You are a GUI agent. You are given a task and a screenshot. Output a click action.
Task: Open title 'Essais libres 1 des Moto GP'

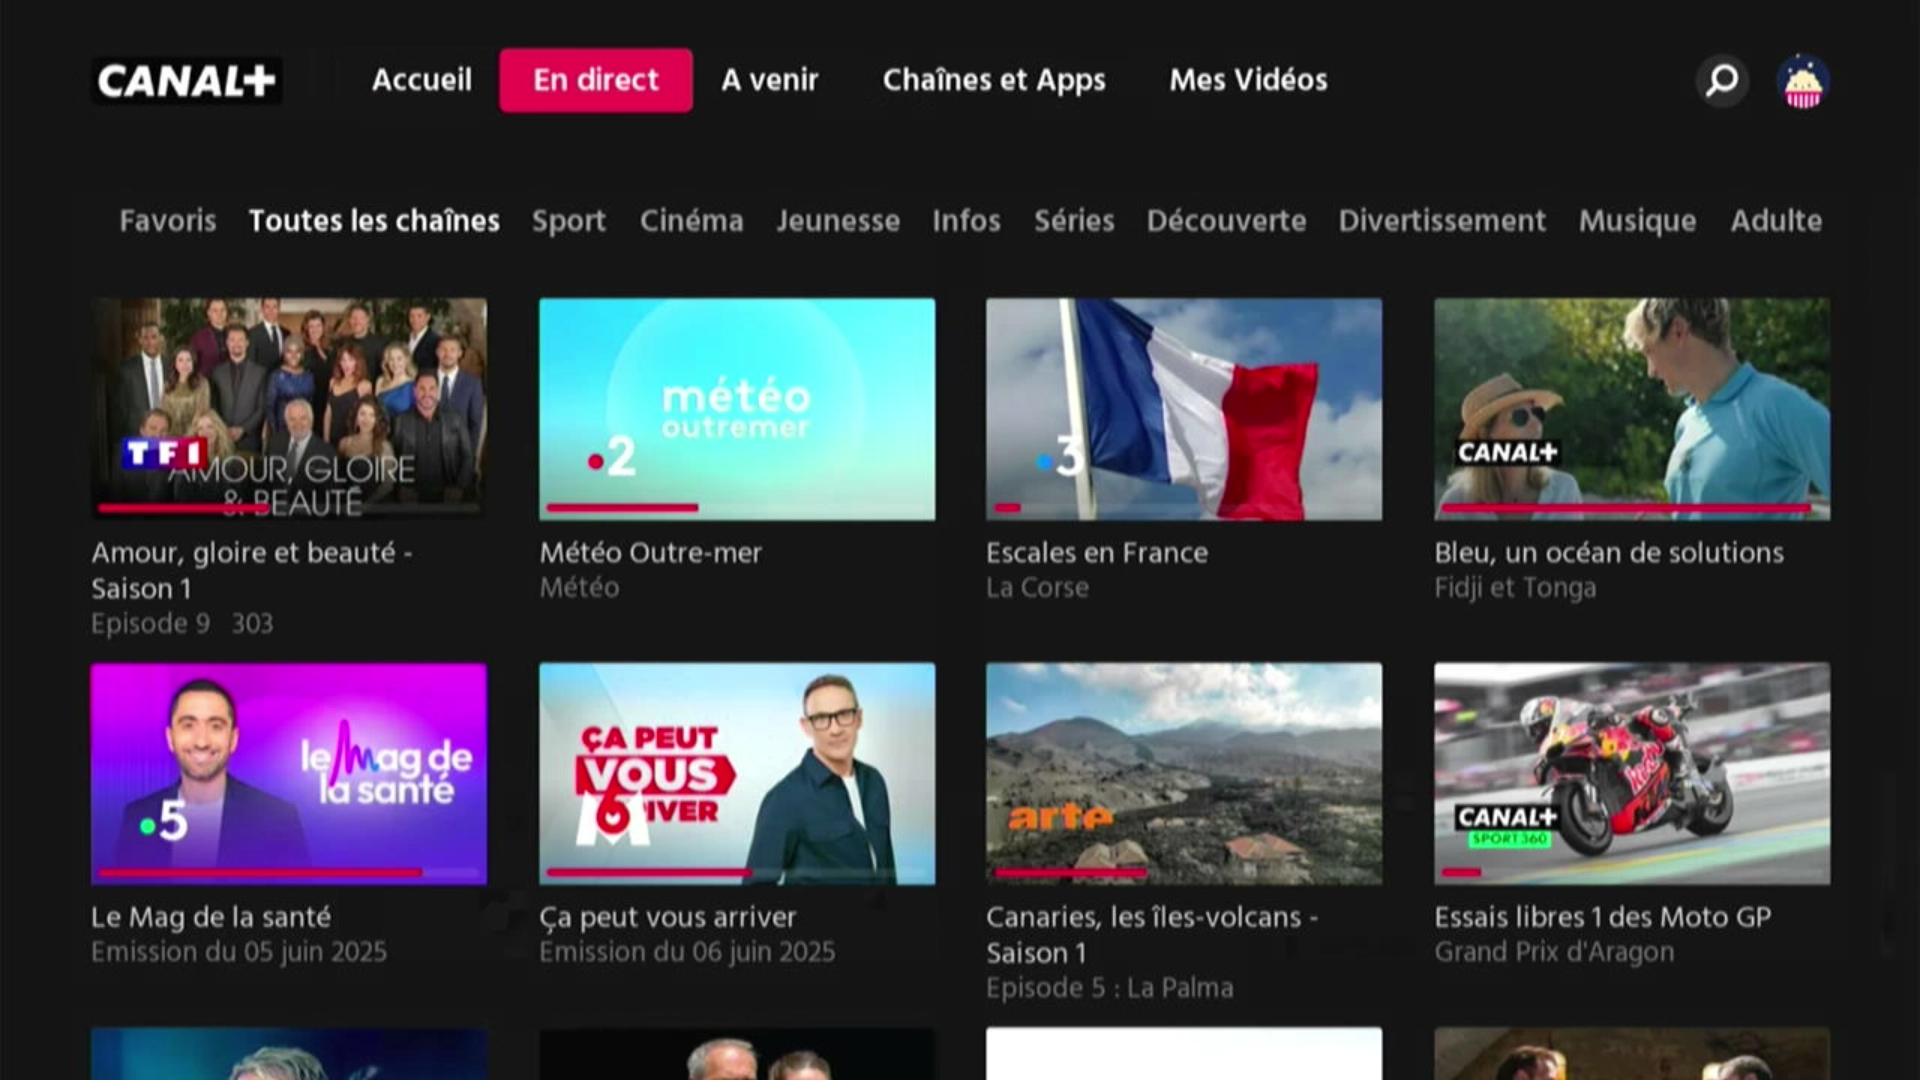pyautogui.click(x=1603, y=917)
